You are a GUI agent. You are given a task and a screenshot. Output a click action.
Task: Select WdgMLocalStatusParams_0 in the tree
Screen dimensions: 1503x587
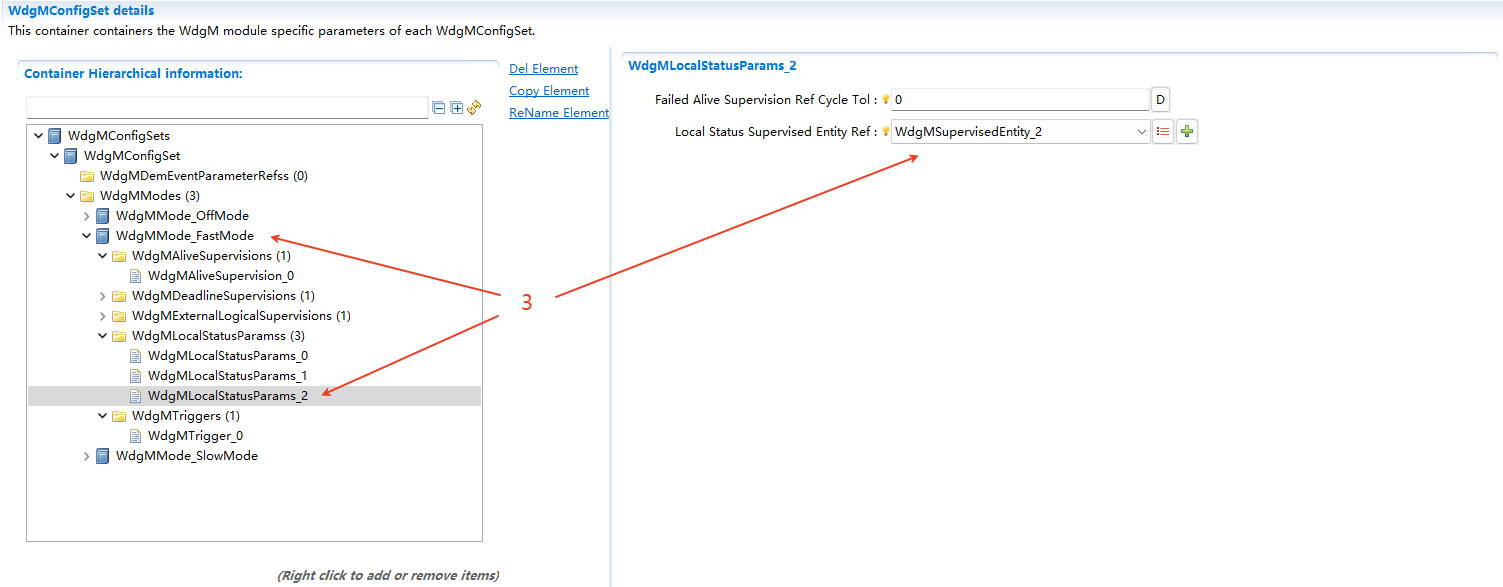227,356
